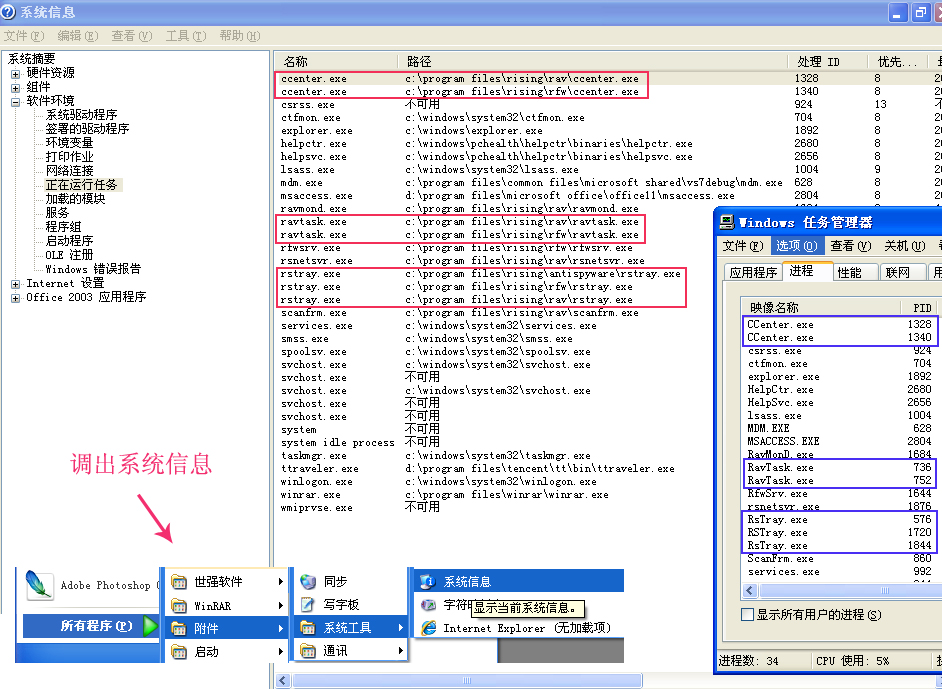This screenshot has height=689, width=942.
Task: Select 加载的模块 in the tree
Action: point(76,199)
